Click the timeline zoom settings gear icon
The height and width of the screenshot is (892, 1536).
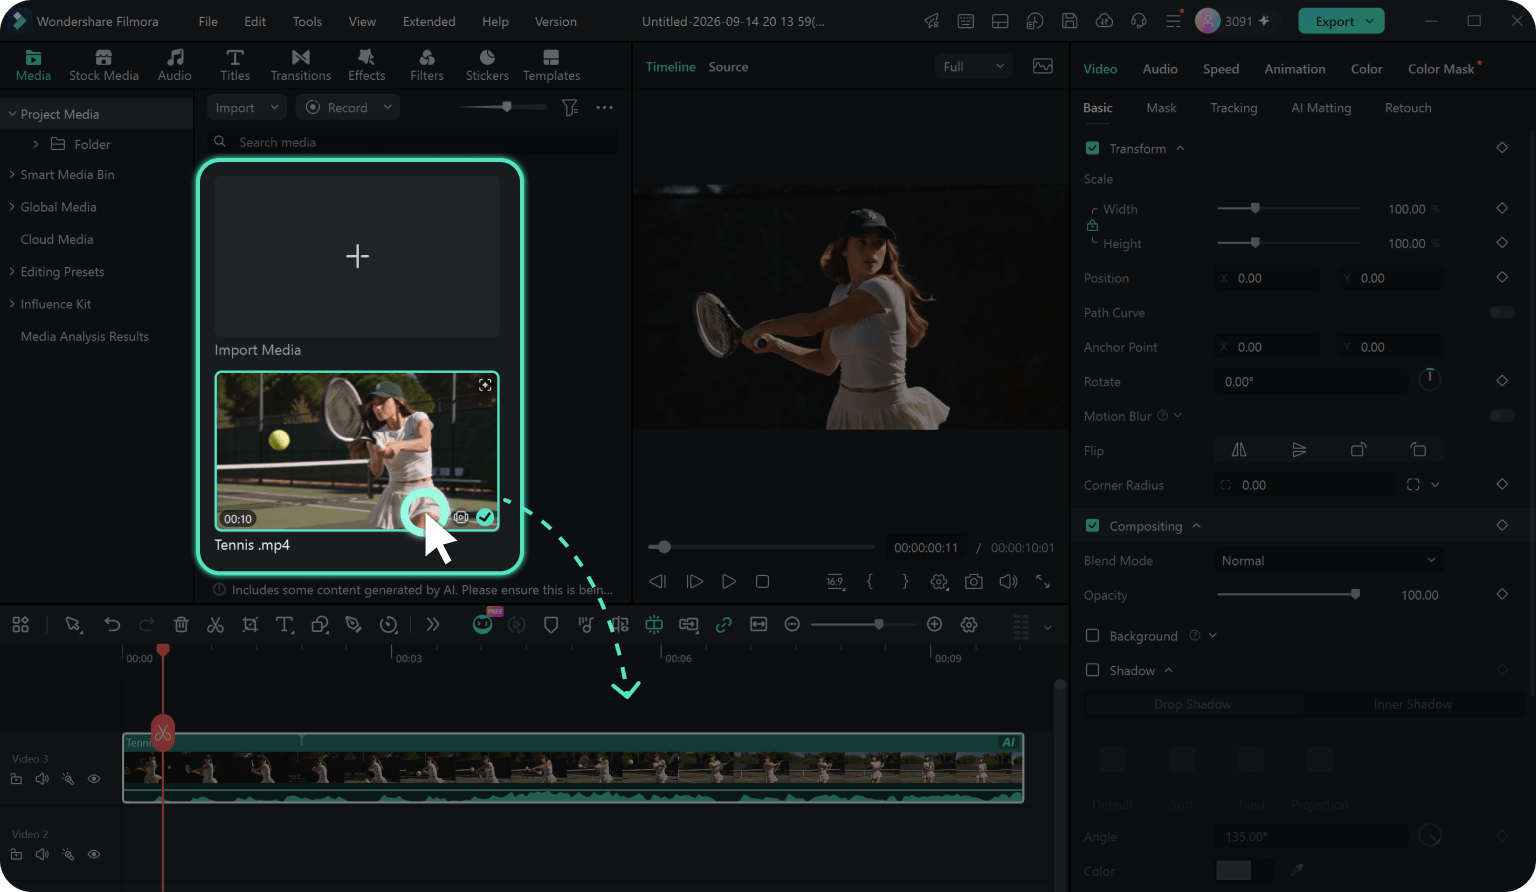tap(969, 624)
